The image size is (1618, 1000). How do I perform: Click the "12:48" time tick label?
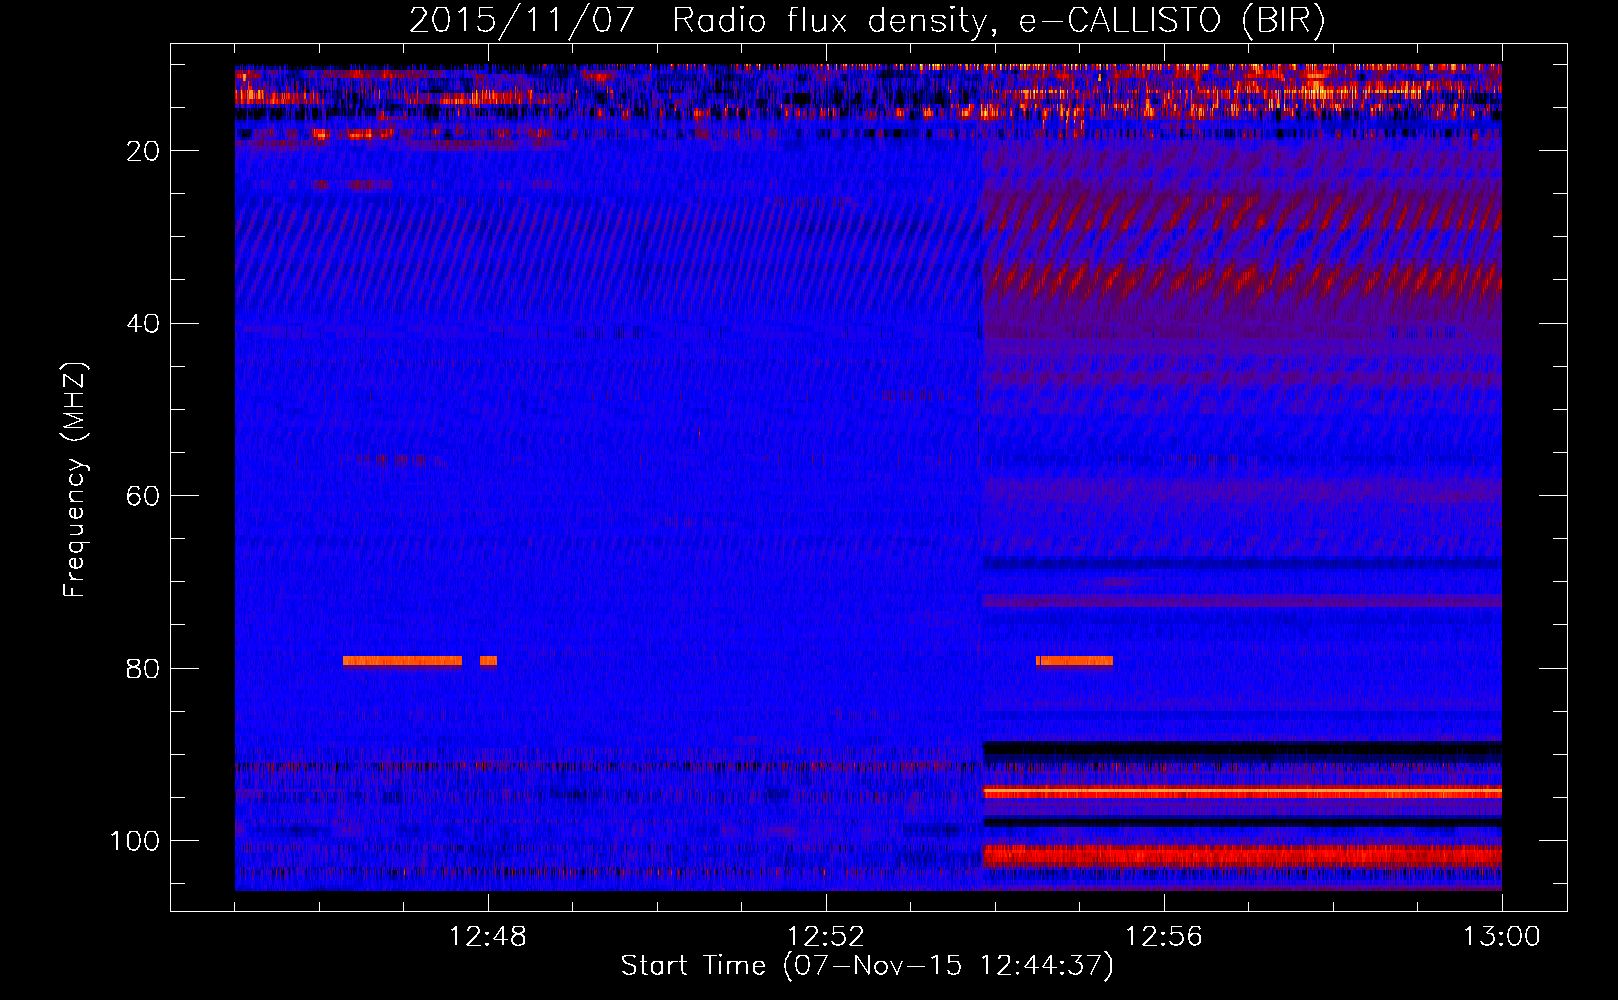pyautogui.click(x=488, y=937)
